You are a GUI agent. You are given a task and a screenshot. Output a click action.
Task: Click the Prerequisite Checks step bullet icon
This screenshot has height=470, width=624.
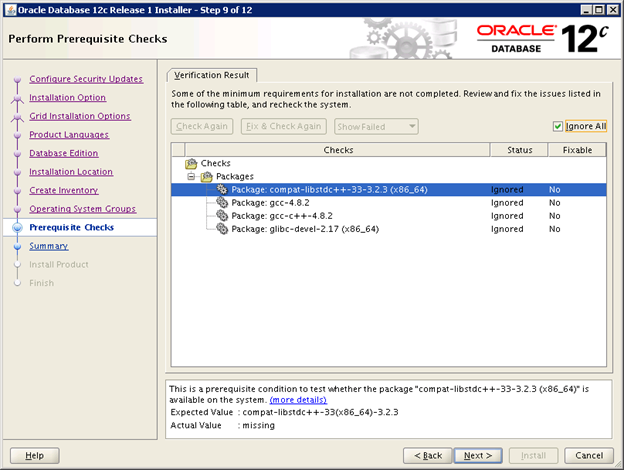pos(17,228)
